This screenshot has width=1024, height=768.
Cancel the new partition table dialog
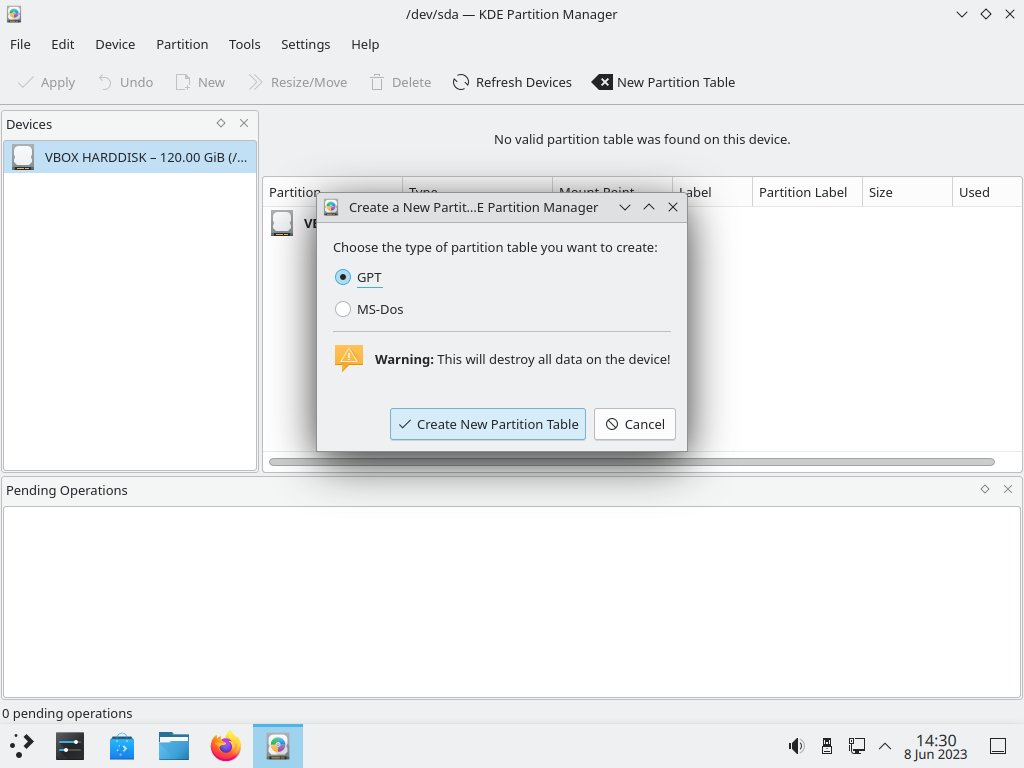click(x=634, y=424)
